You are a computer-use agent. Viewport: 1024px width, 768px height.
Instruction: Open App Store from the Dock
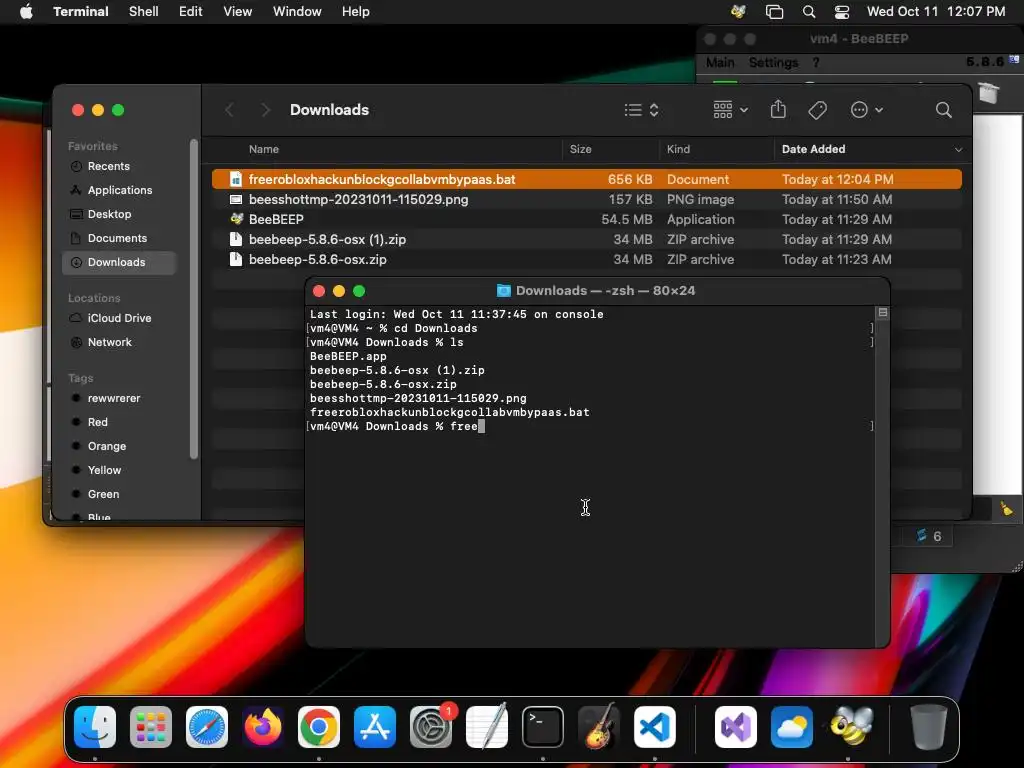[375, 727]
